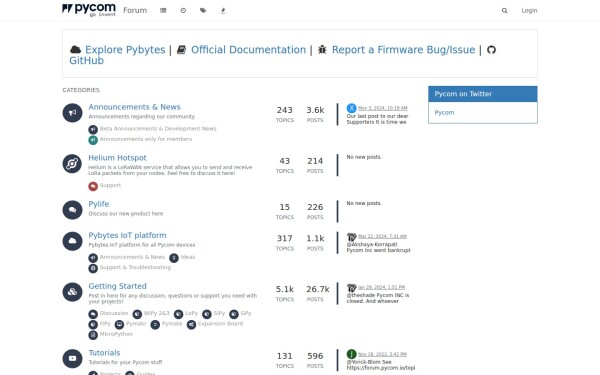Open the Pymate subcategory
Image resolution: width=600 pixels, height=375 pixels.
click(x=172, y=324)
